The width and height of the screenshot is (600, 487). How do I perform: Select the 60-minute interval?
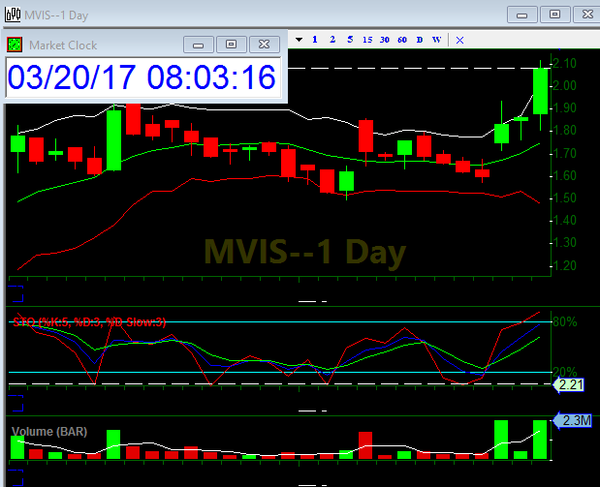tap(401, 40)
